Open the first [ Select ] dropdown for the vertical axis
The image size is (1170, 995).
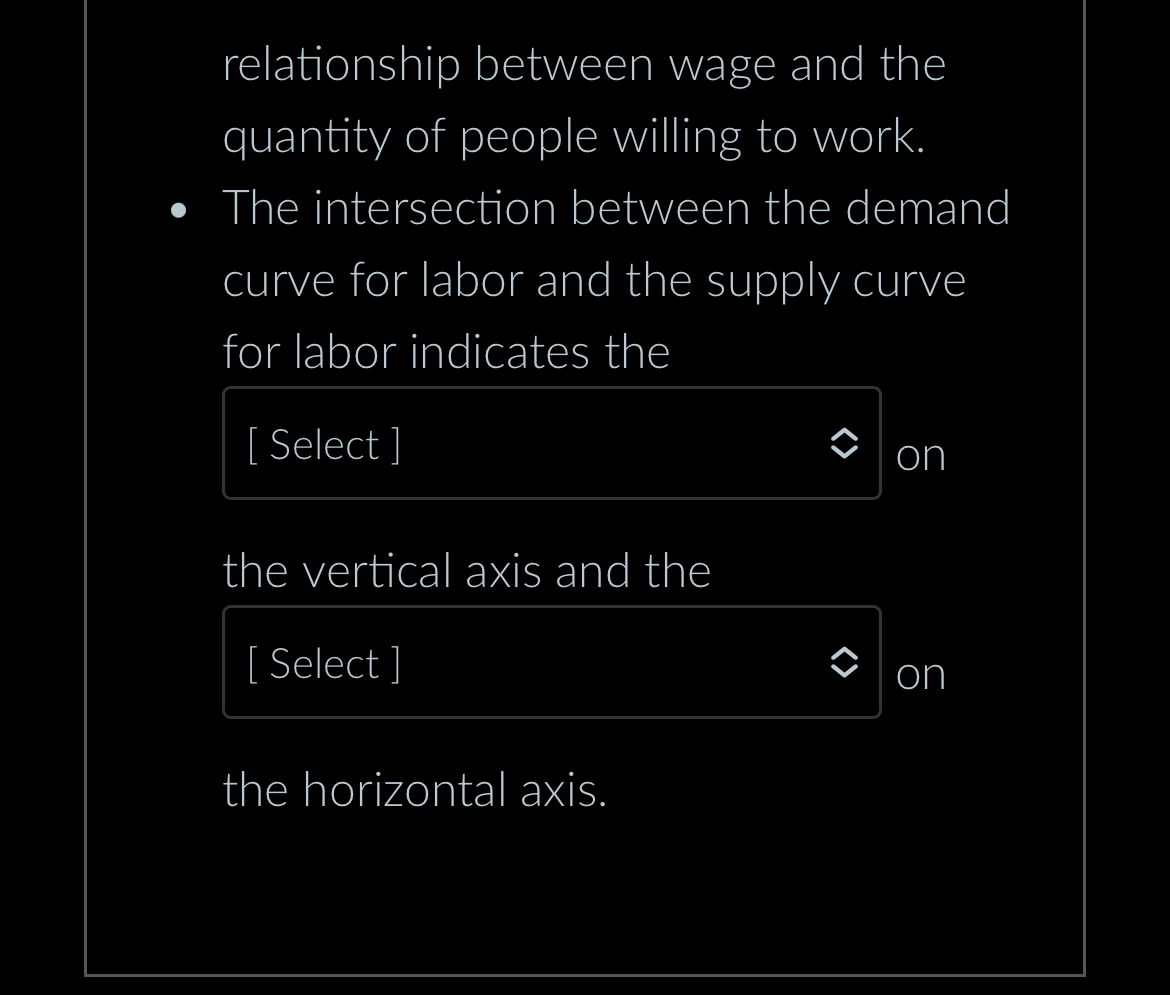coord(550,443)
